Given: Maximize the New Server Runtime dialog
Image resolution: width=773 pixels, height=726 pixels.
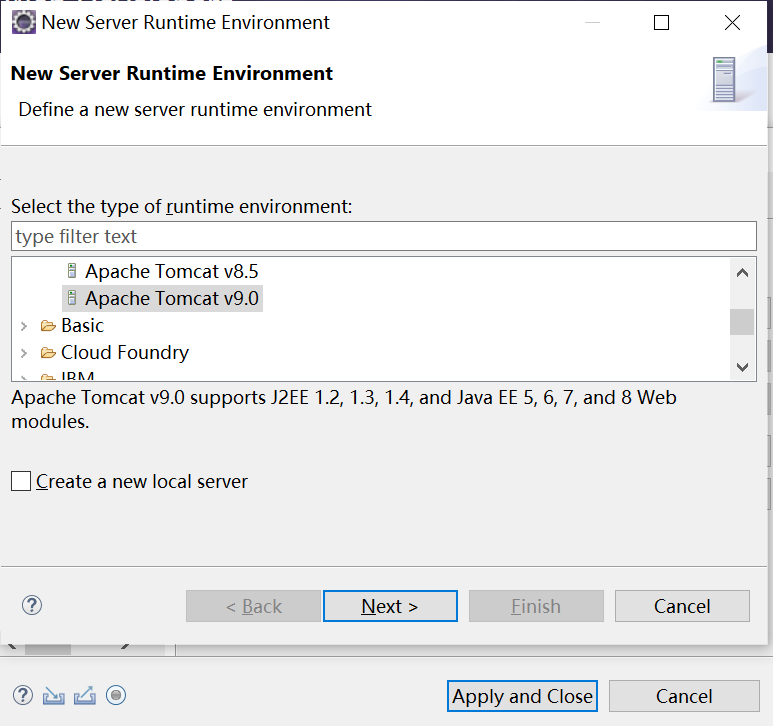Looking at the screenshot, I should pos(662,23).
